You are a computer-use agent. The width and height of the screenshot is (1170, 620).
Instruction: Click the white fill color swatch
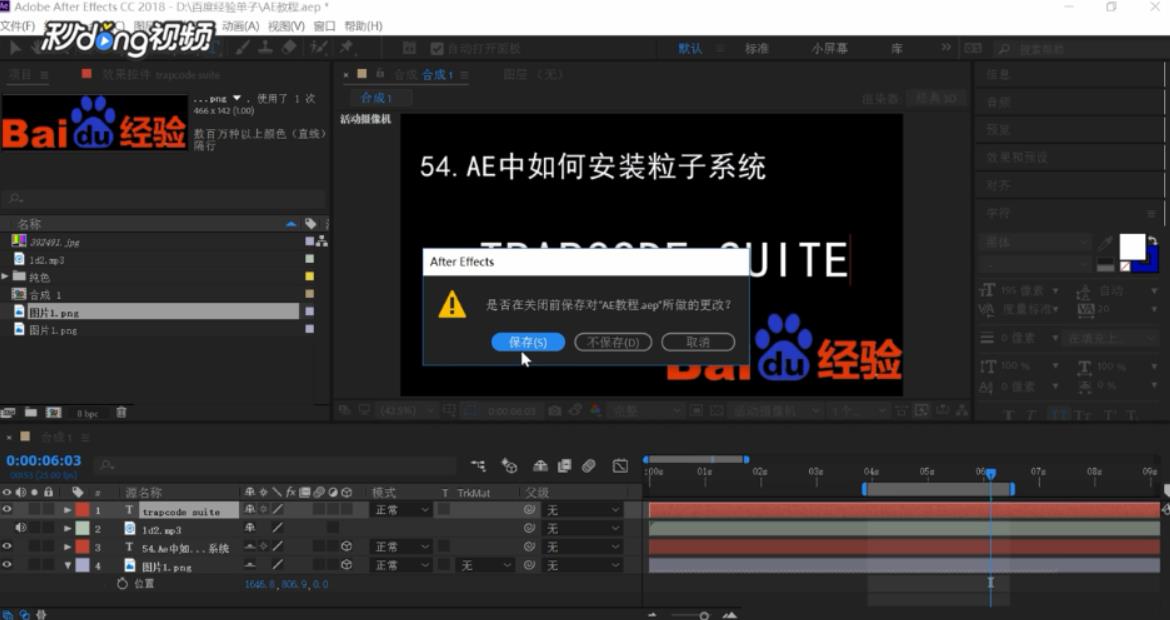(x=1132, y=246)
